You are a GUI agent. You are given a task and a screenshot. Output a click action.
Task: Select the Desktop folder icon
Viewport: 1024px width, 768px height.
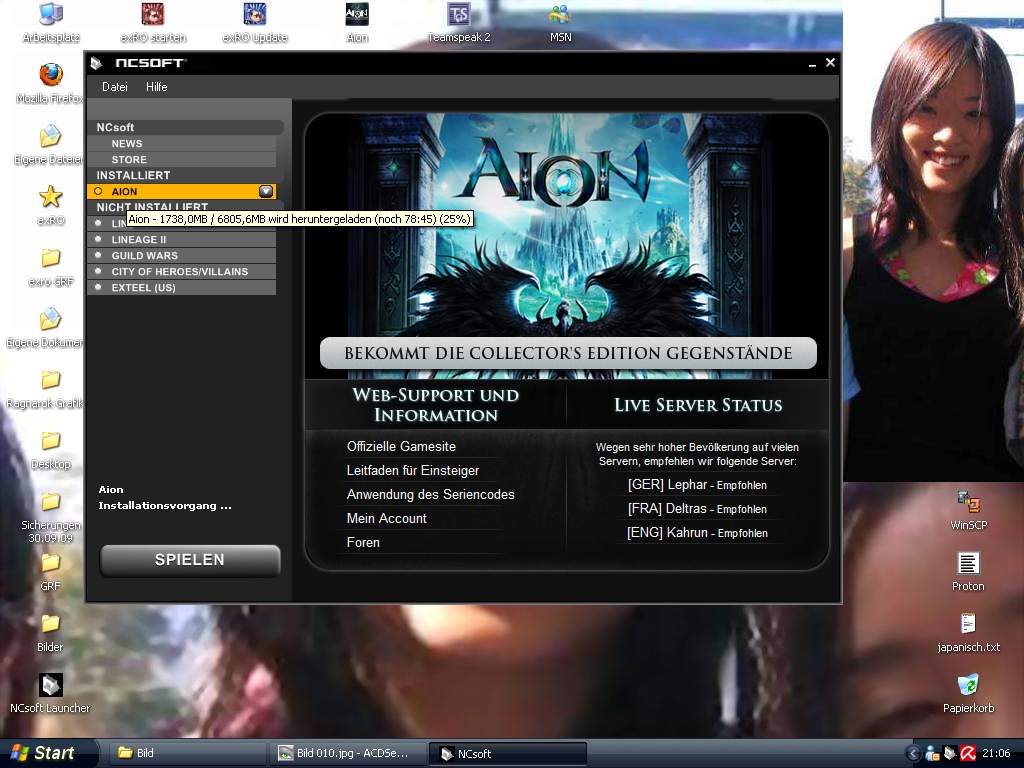click(51, 449)
